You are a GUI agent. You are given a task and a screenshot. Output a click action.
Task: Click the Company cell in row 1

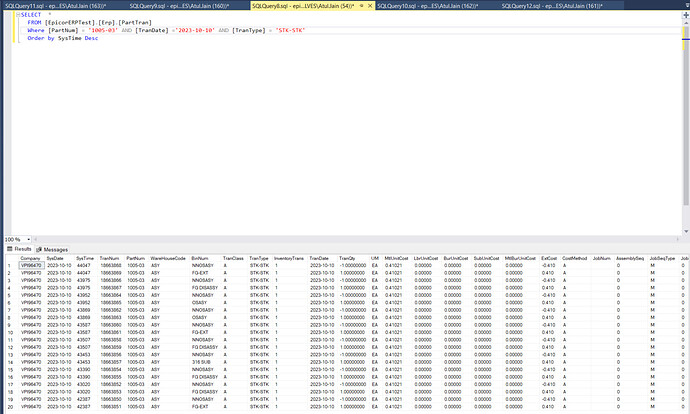click(x=31, y=266)
